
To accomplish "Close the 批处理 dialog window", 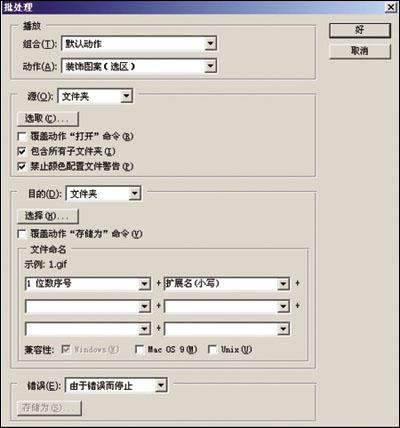I will tap(391, 7).
